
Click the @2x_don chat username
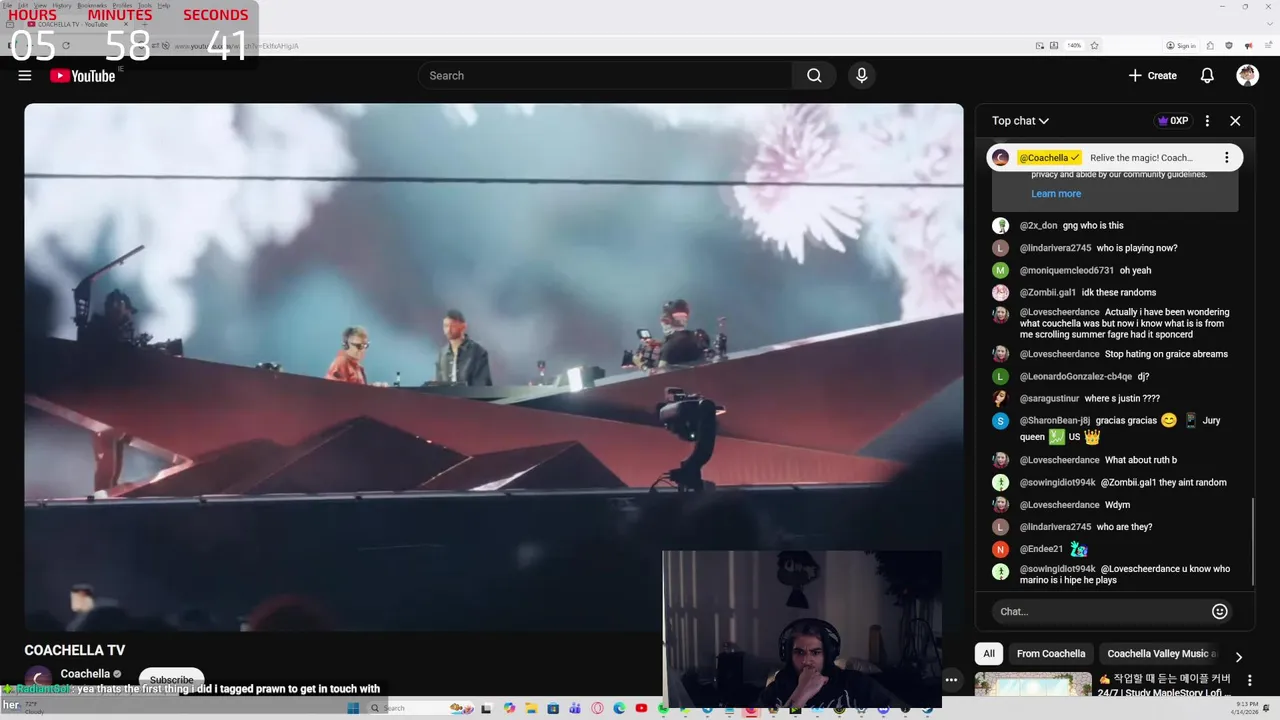coord(1038,226)
